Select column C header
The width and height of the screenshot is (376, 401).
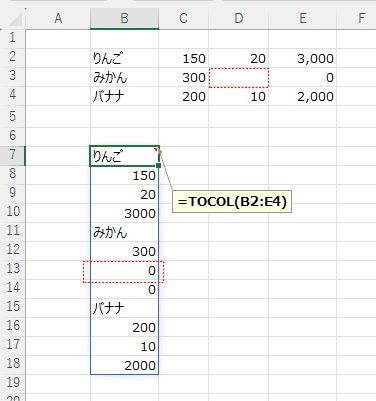[x=184, y=18]
